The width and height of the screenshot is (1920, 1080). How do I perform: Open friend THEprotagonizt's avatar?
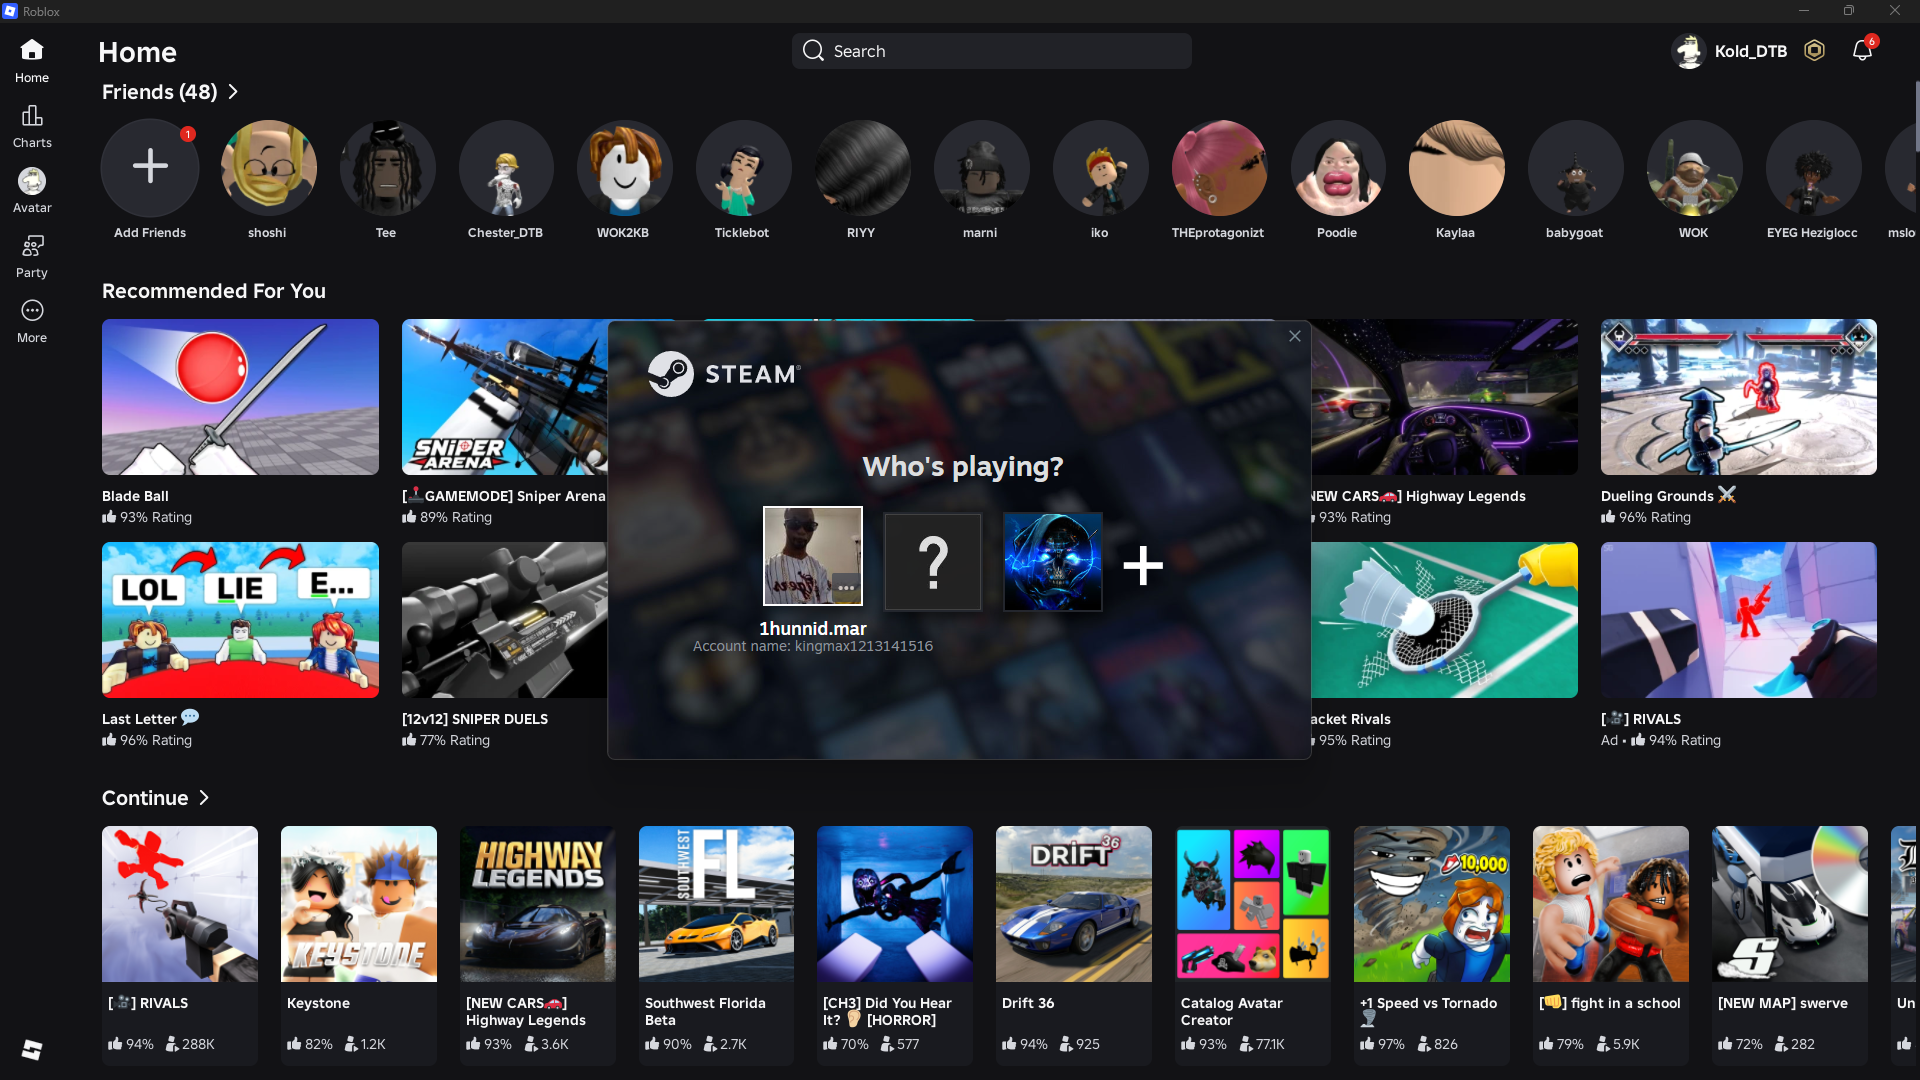pos(1219,168)
